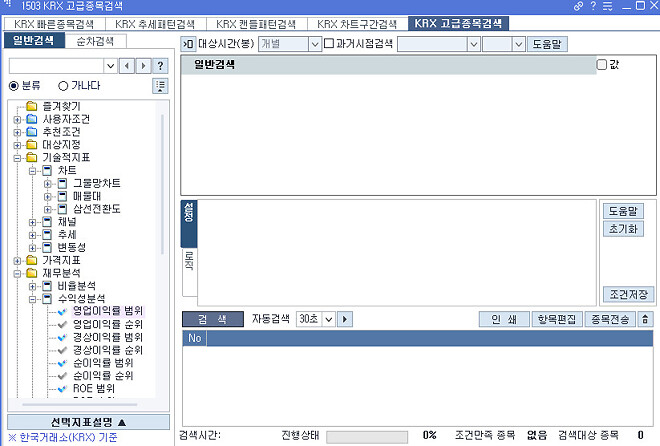
Task: Click 도움말 button in the top toolbar
Action: tap(547, 44)
